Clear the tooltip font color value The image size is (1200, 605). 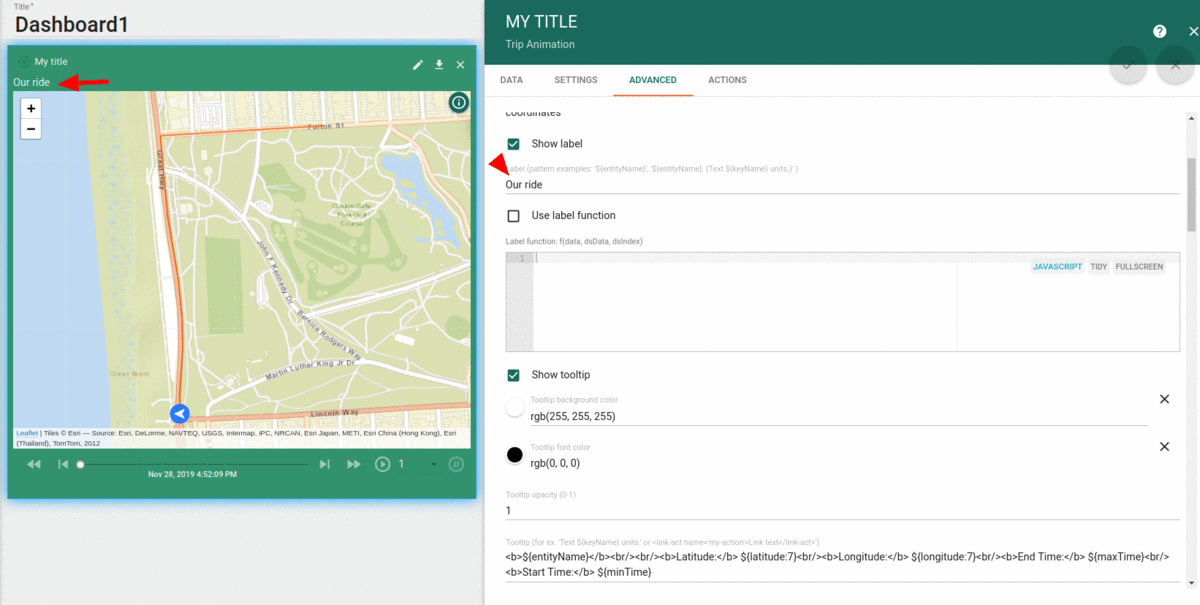click(x=1164, y=447)
